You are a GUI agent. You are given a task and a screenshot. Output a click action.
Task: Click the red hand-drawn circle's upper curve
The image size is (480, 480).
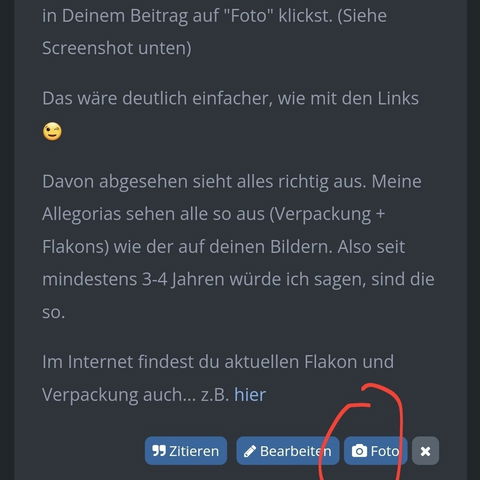(x=380, y=388)
